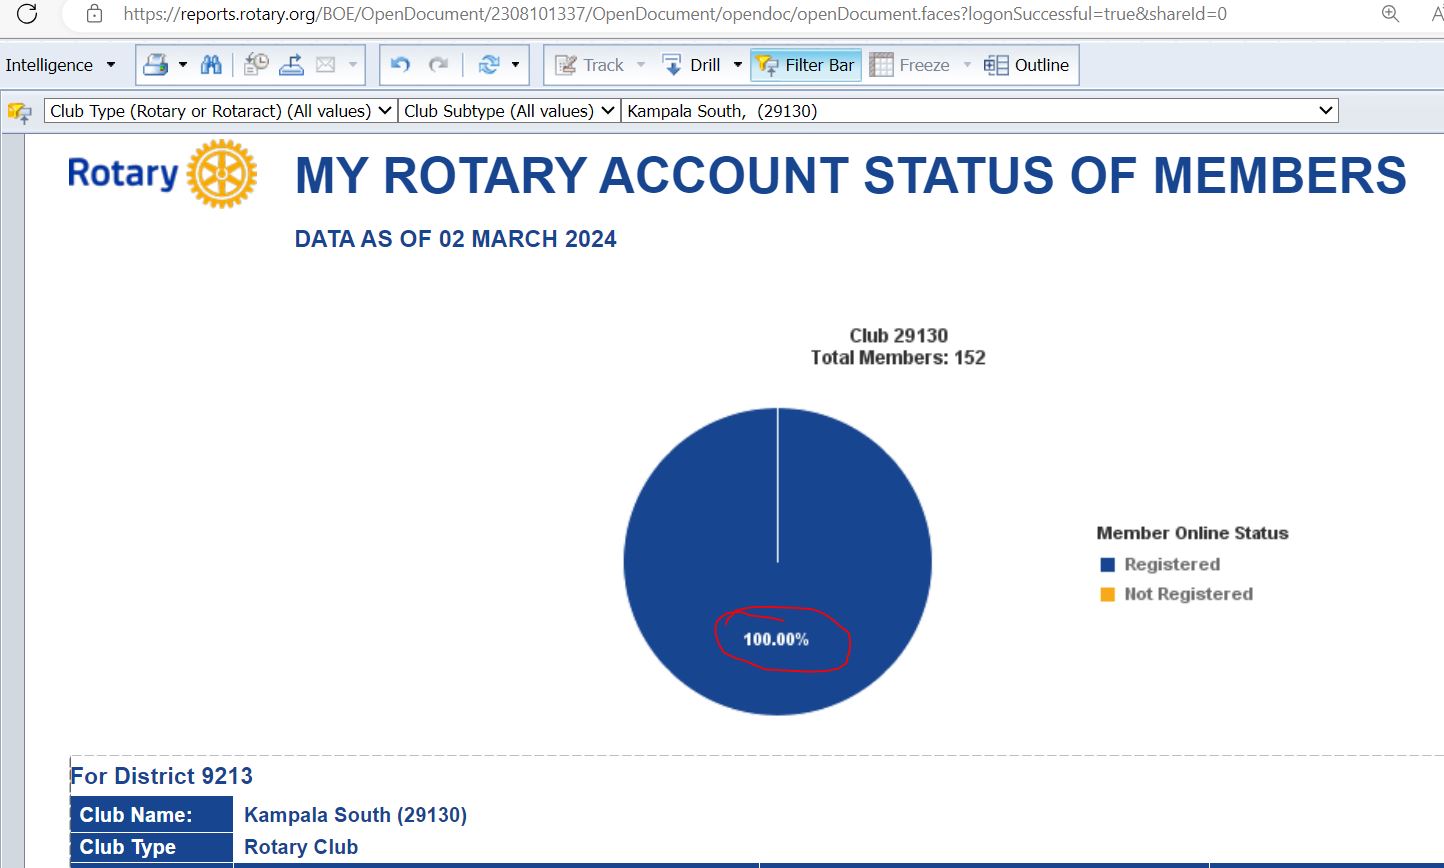Click the Member Online Status legend title
Viewport: 1444px width, 868px height.
[1192, 533]
